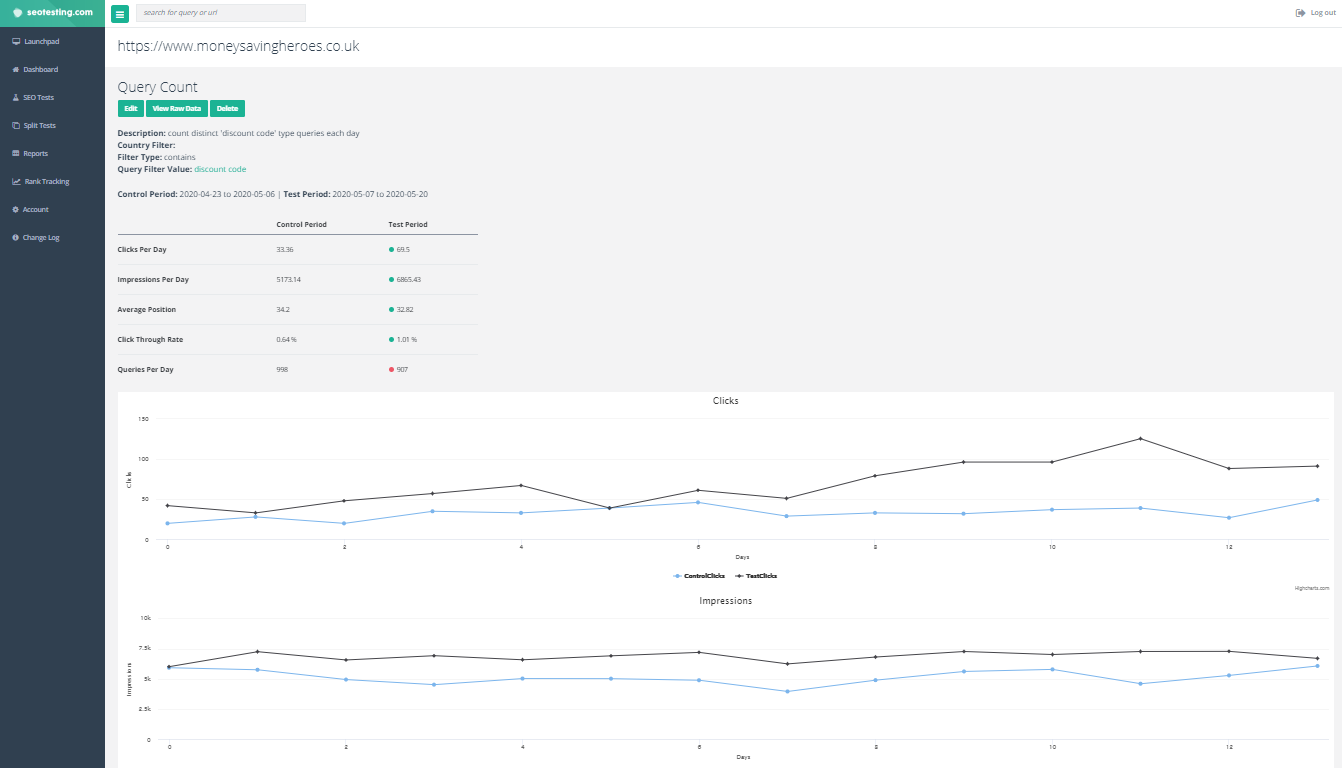This screenshot has width=1342, height=768.
Task: Click Click Through Rate control value 0.64 %
Action: point(286,339)
